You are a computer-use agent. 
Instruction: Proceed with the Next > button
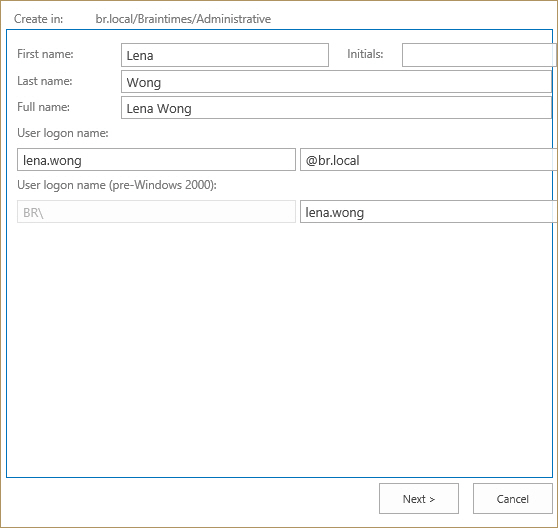pos(418,498)
